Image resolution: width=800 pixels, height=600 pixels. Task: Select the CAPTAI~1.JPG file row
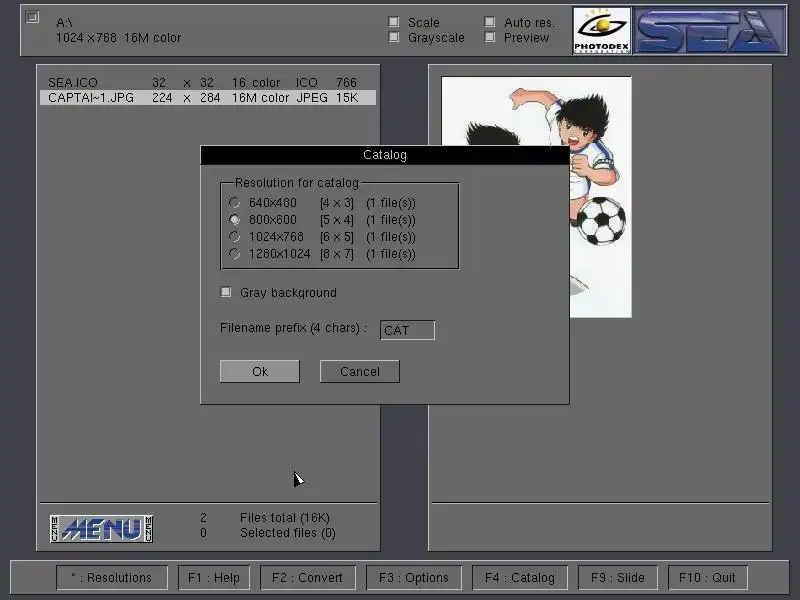tap(208, 97)
